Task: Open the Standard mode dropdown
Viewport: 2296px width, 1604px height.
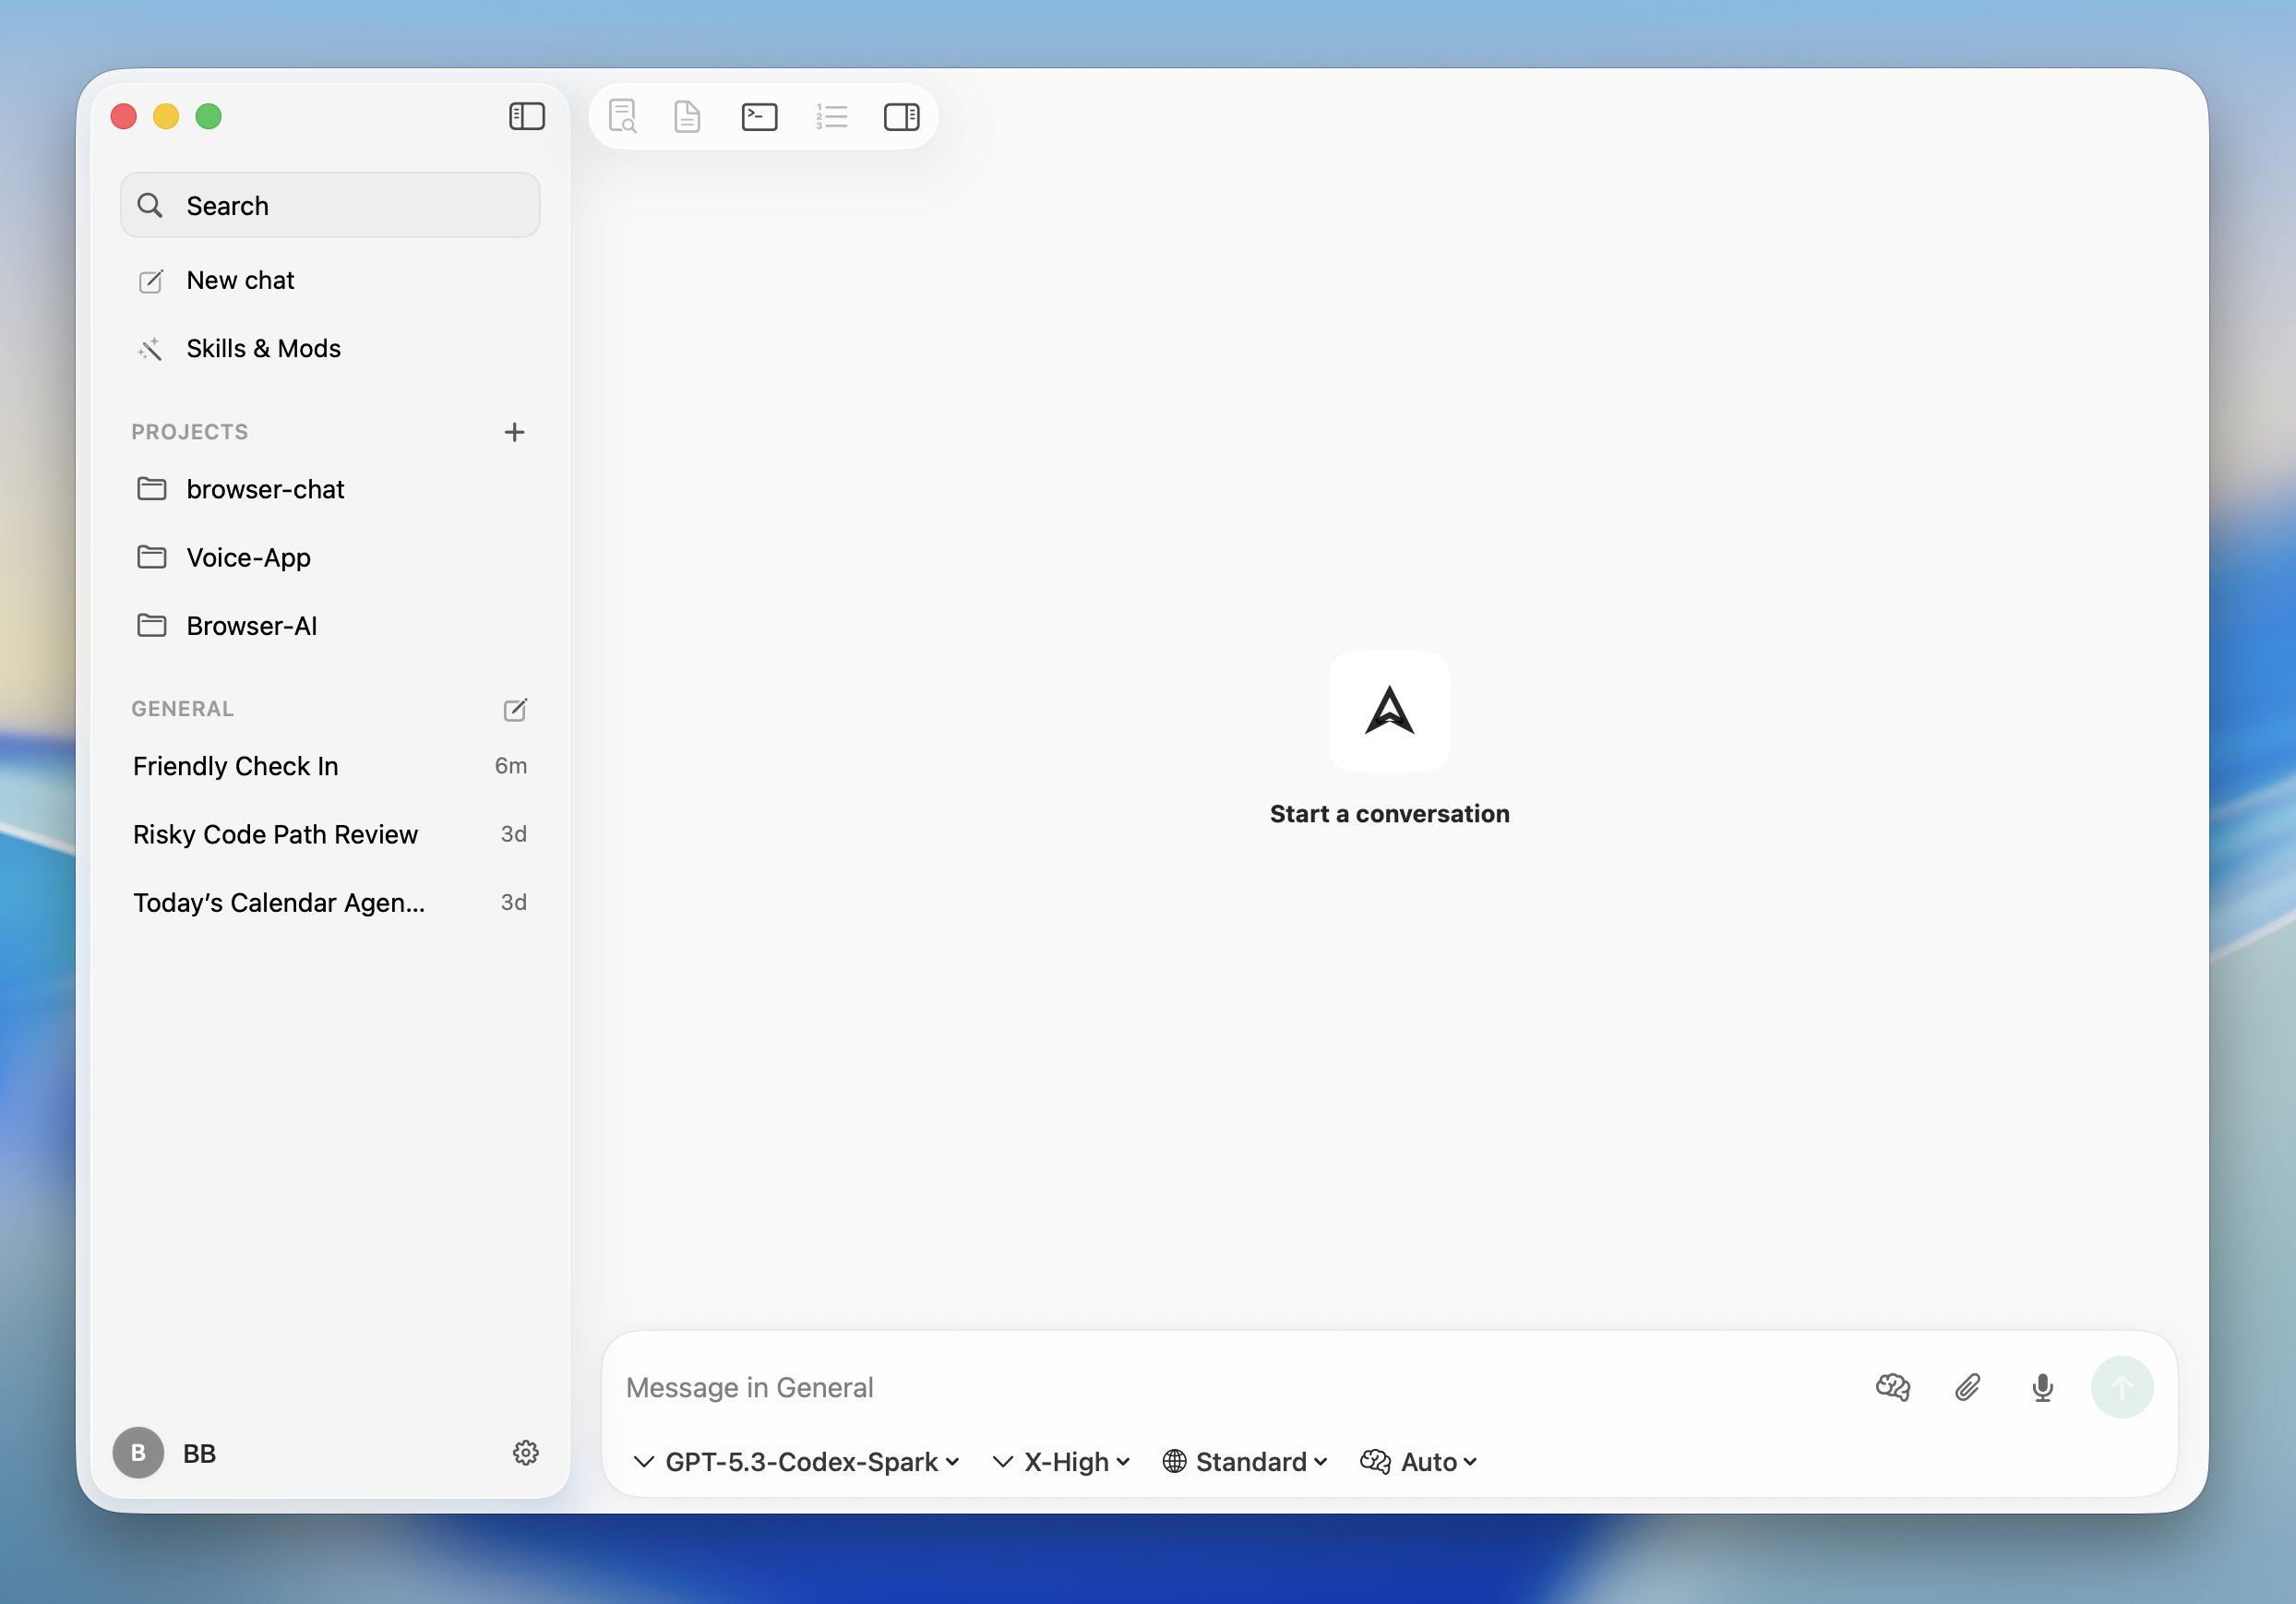Action: tap(1243, 1461)
